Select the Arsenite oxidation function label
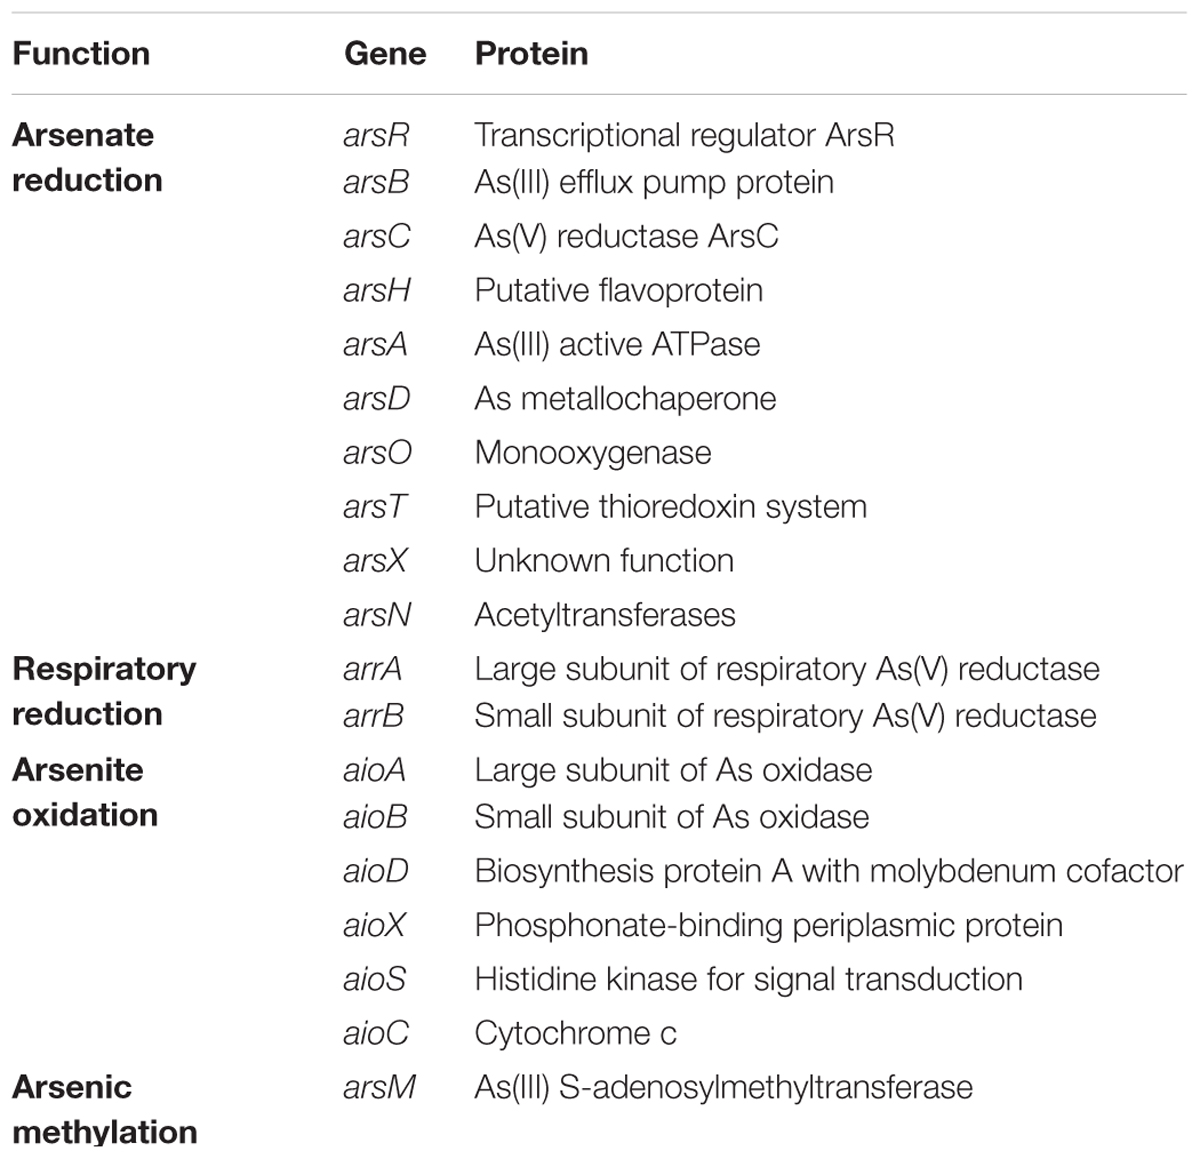 [85, 792]
